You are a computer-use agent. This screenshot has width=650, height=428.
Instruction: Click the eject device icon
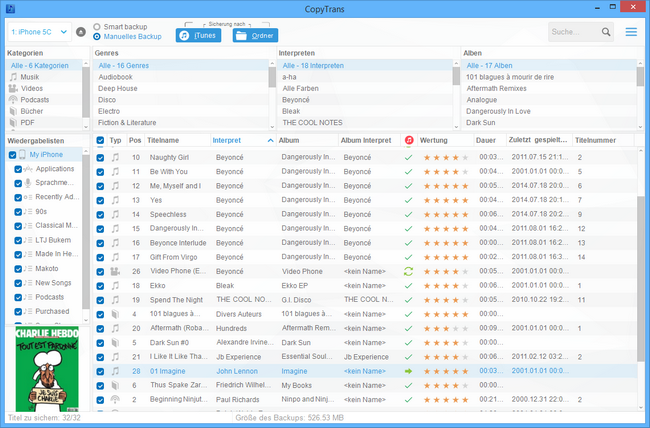click(81, 32)
